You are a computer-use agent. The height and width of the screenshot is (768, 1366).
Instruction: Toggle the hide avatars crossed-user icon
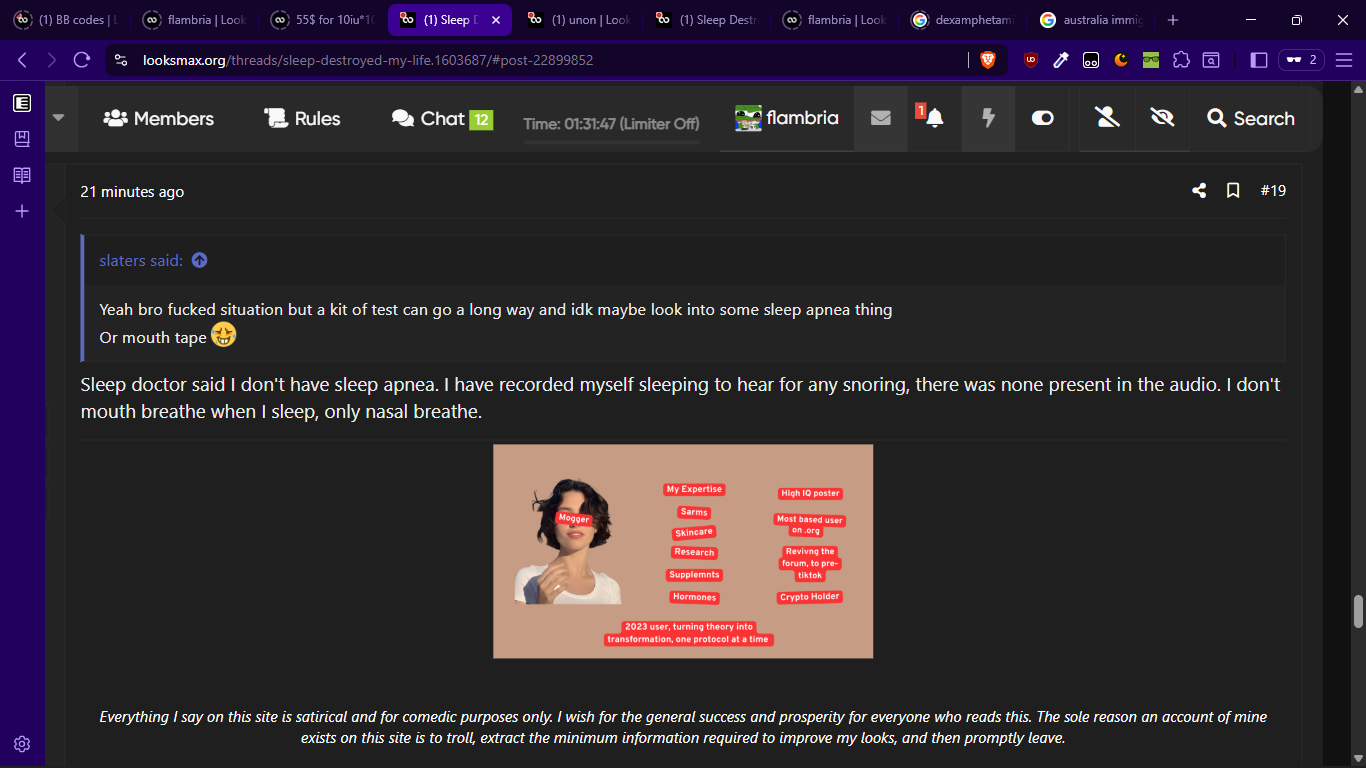(1107, 118)
